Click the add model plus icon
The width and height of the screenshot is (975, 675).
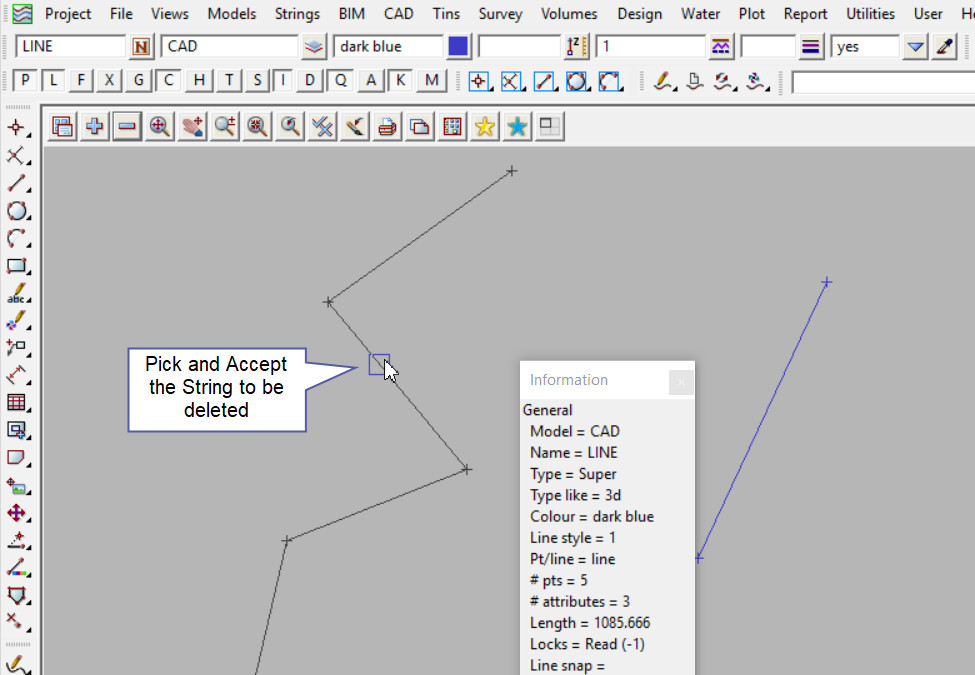(x=95, y=126)
